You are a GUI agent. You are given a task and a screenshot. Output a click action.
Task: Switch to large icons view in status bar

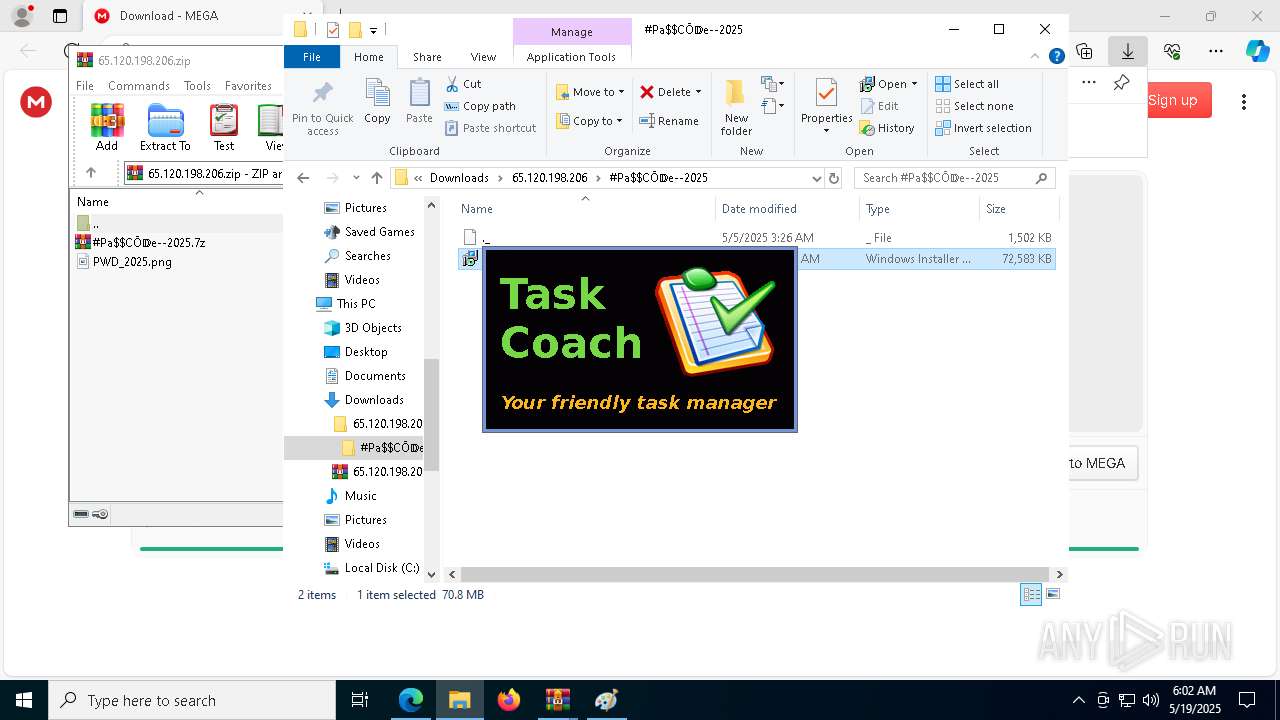[x=1052, y=594]
